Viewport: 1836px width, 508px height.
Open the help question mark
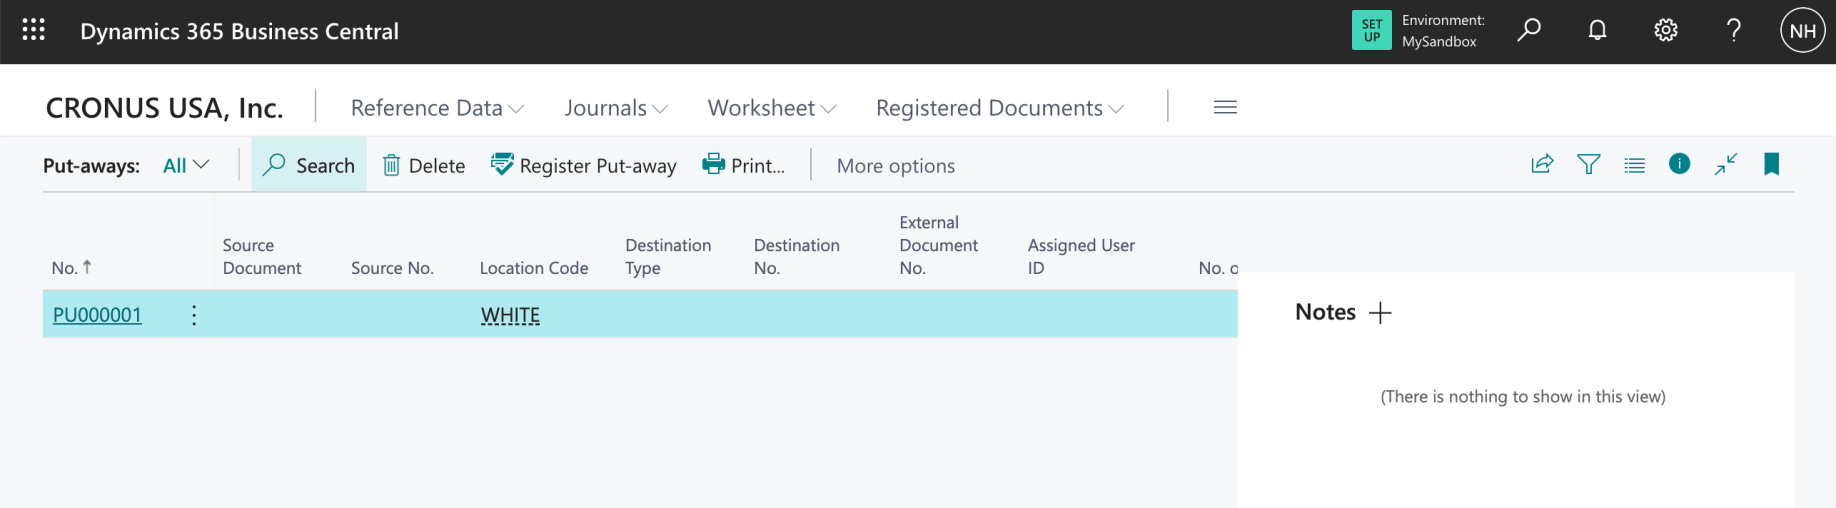[x=1734, y=30]
